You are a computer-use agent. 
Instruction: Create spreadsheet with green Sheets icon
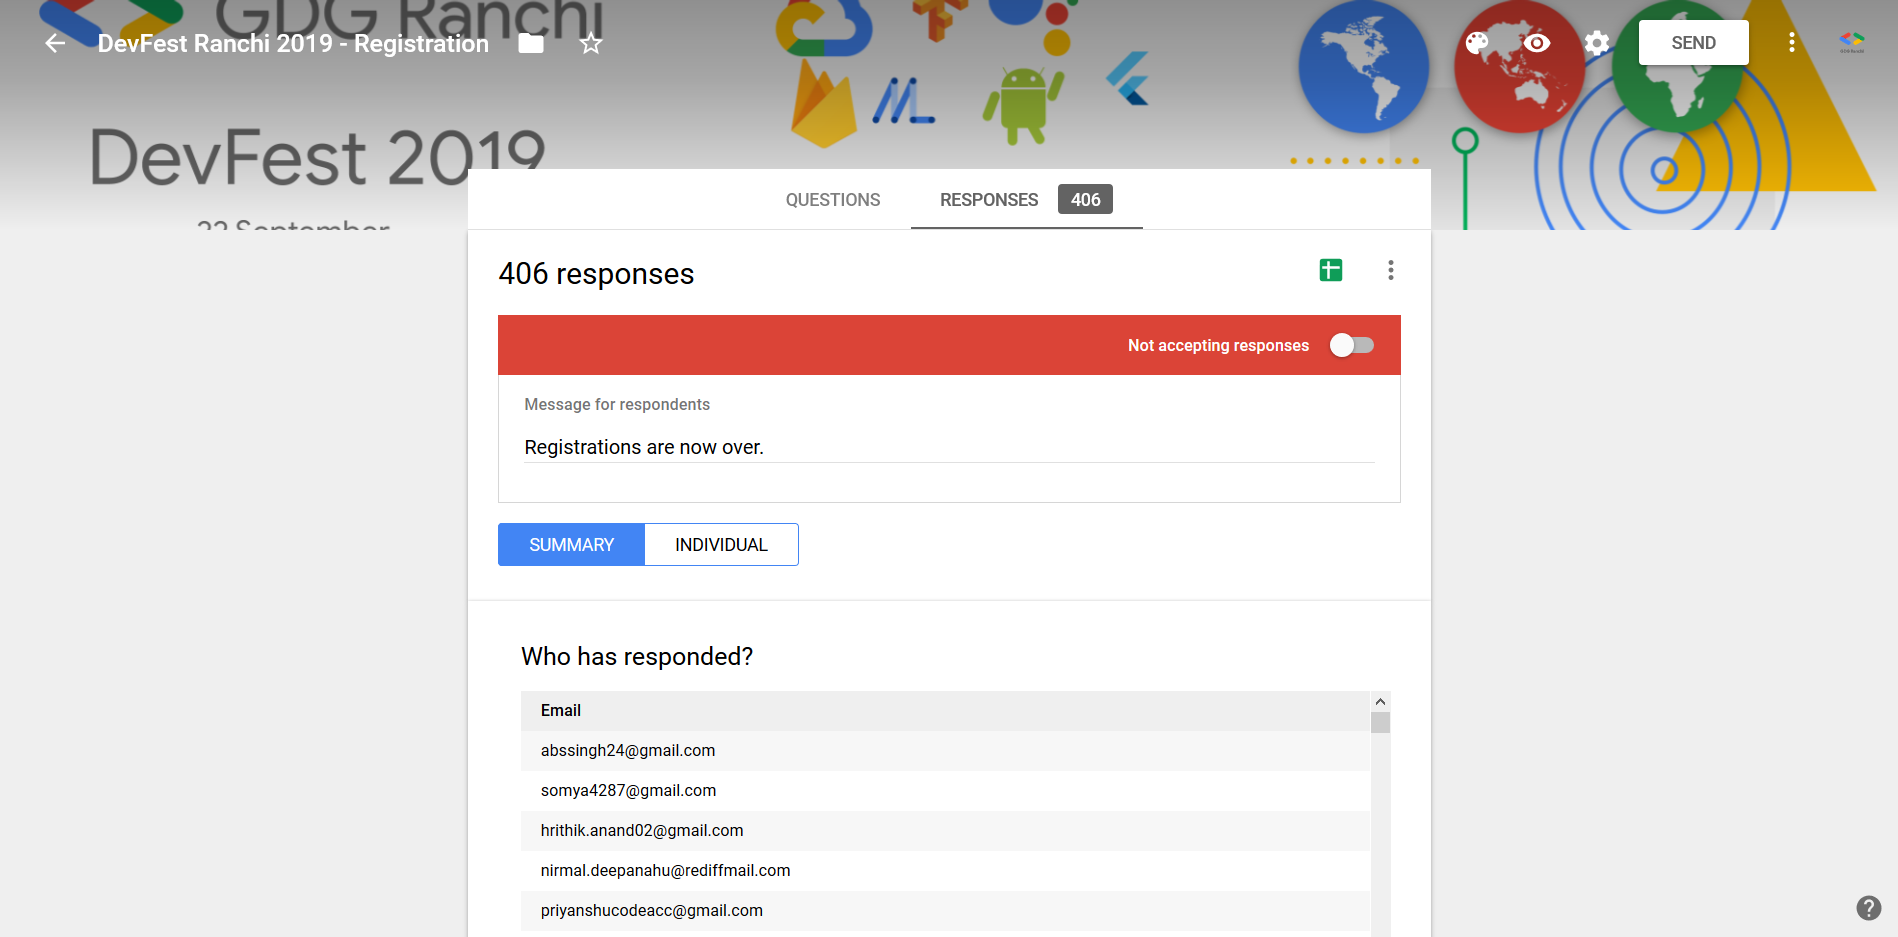(1330, 270)
